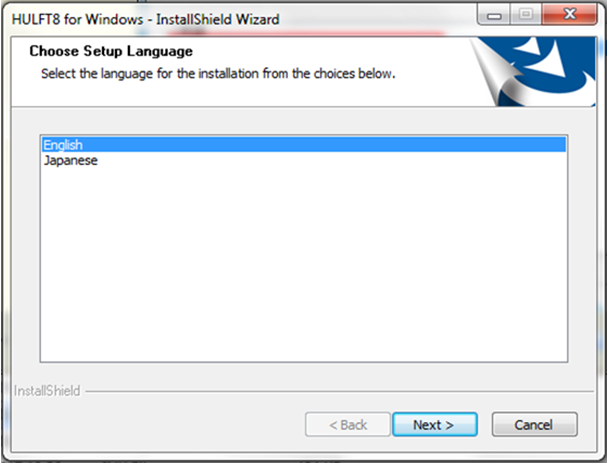Close the InstallShield Wizard window
Screen dimensions: 608x463
tap(570, 14)
